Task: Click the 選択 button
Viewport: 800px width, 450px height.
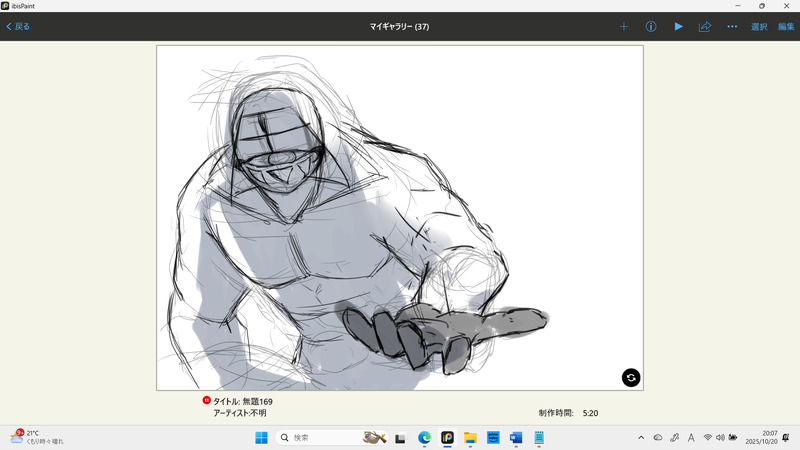Action: (x=759, y=27)
